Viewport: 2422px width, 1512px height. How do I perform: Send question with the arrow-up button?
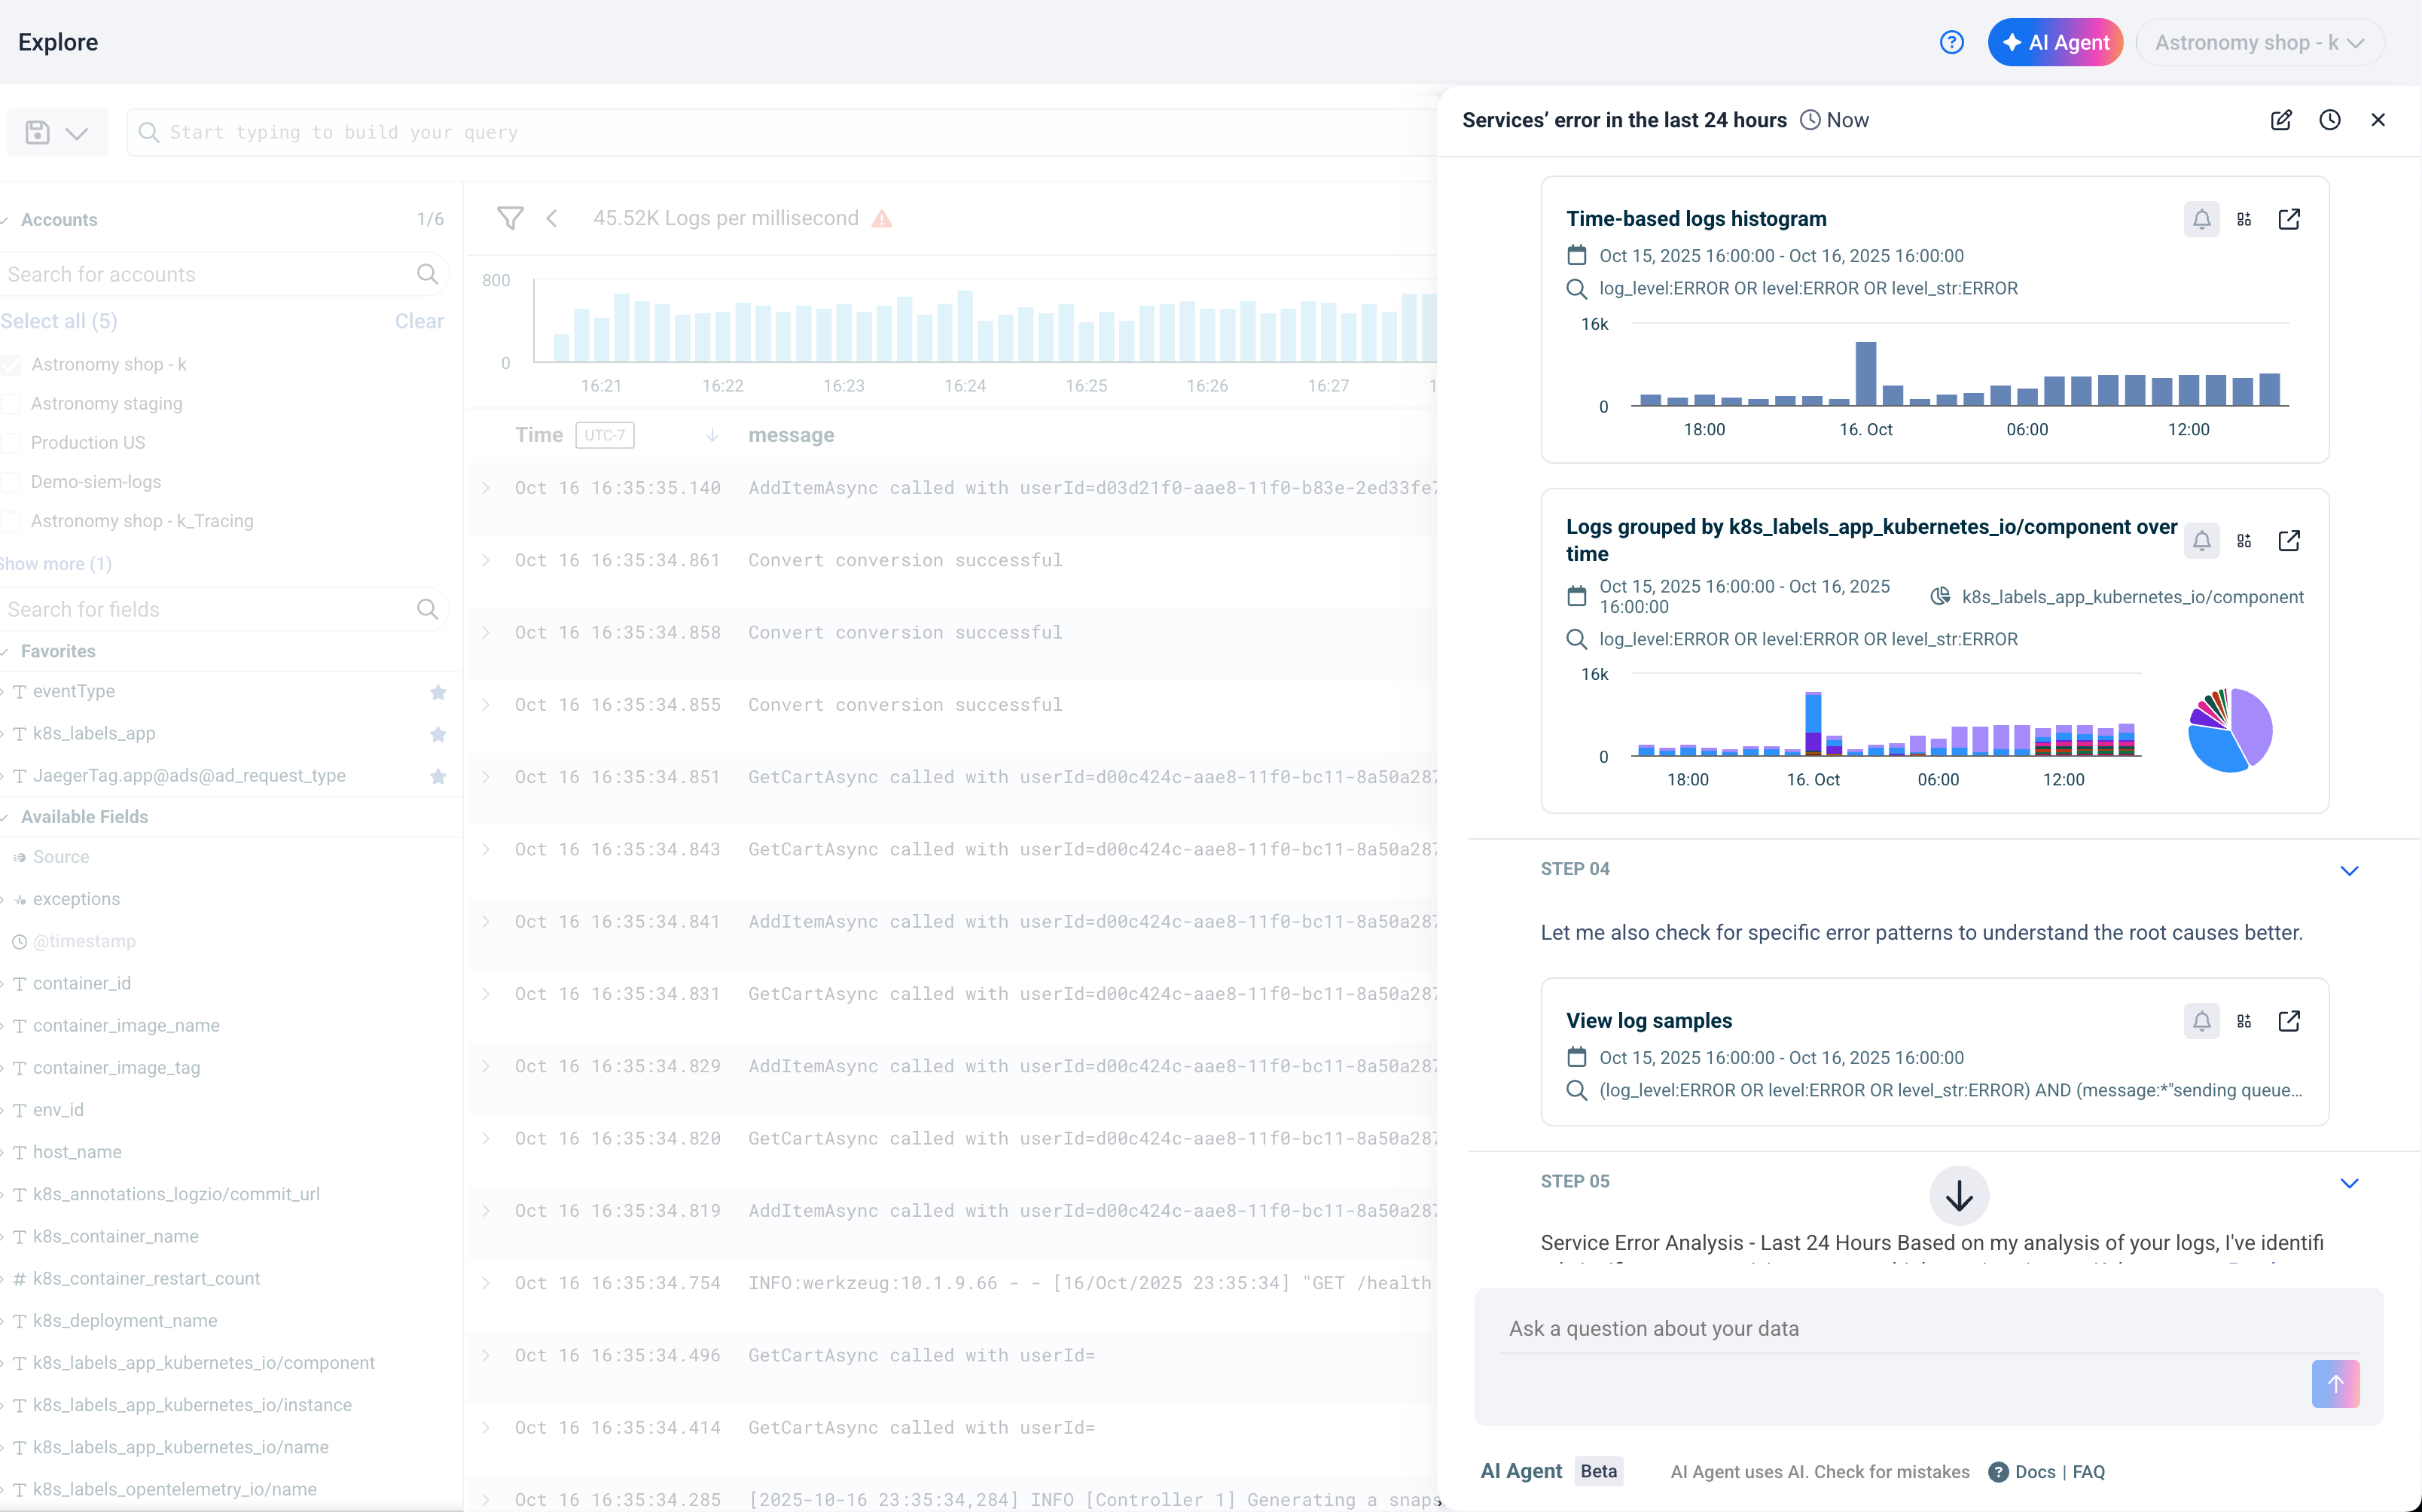coord(2335,1383)
